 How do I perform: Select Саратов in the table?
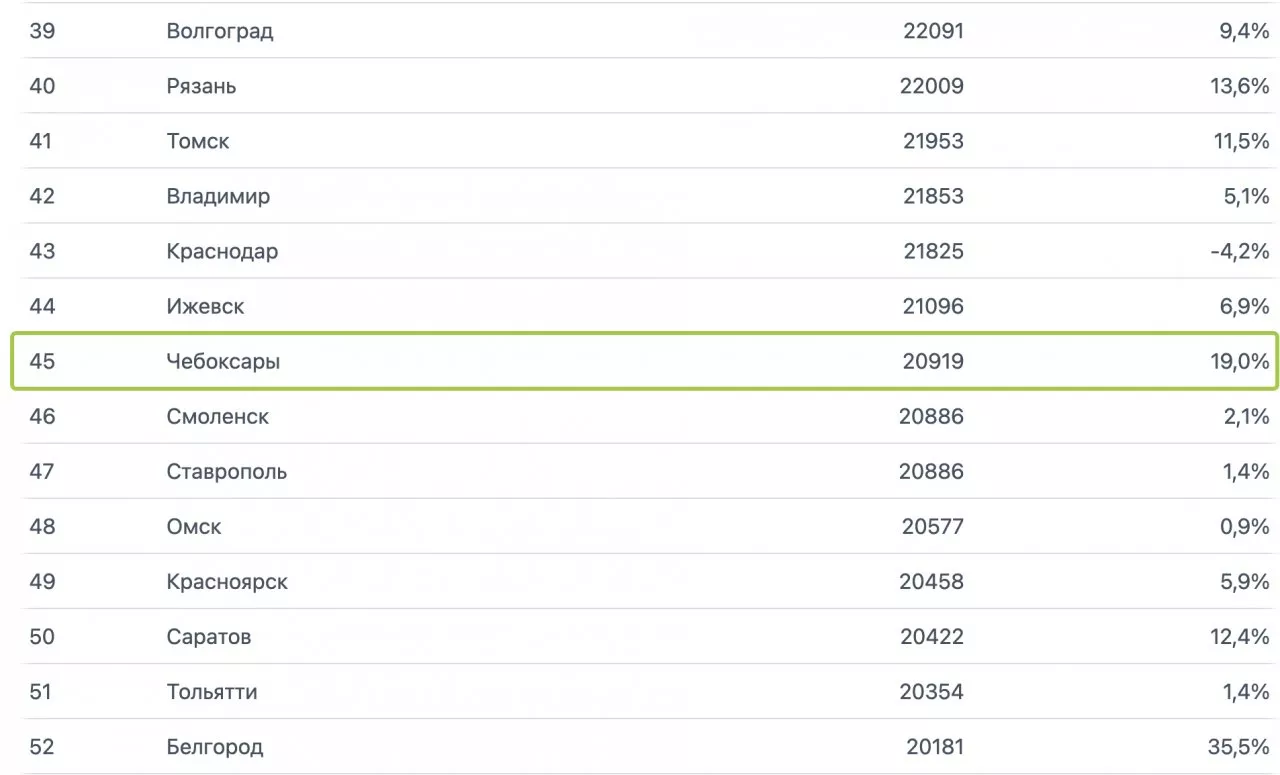coord(209,636)
